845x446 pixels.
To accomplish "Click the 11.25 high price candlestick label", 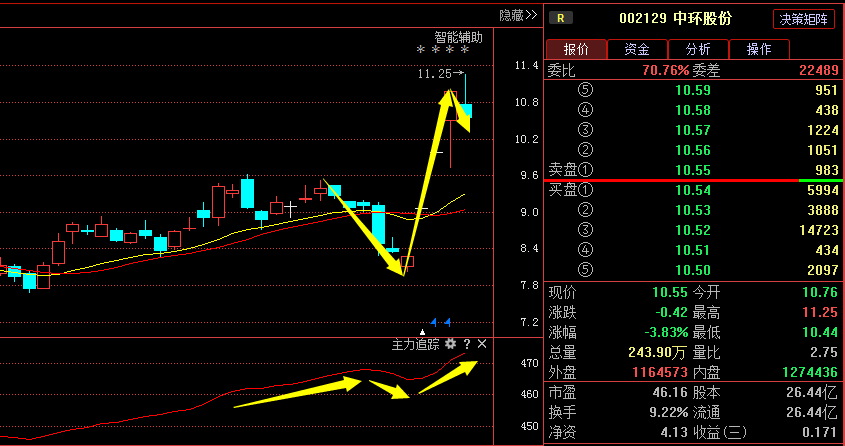I will click(434, 73).
